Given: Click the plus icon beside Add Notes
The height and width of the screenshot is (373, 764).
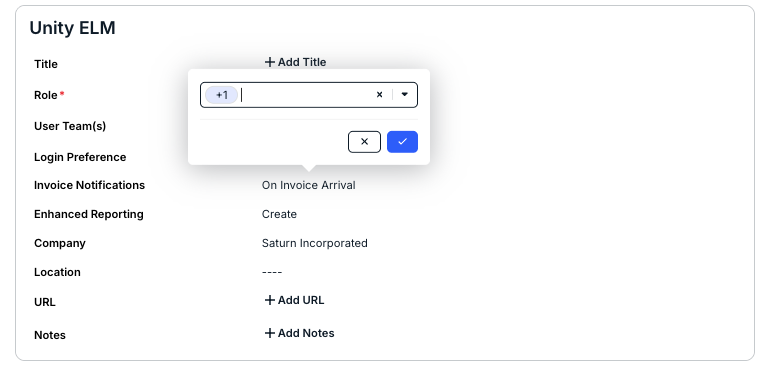Looking at the screenshot, I should point(269,333).
